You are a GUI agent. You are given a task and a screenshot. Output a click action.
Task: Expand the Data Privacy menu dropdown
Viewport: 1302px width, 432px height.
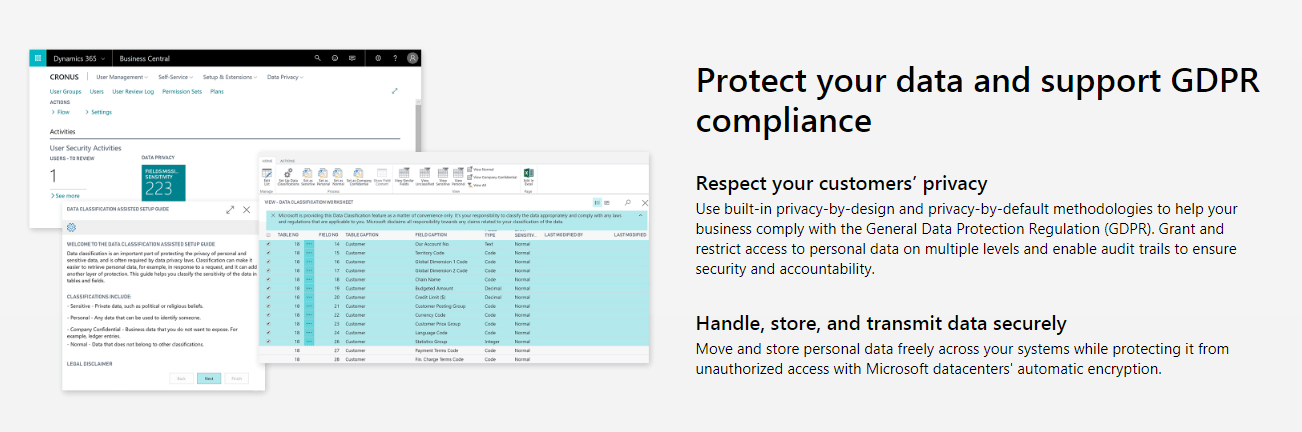coord(285,77)
